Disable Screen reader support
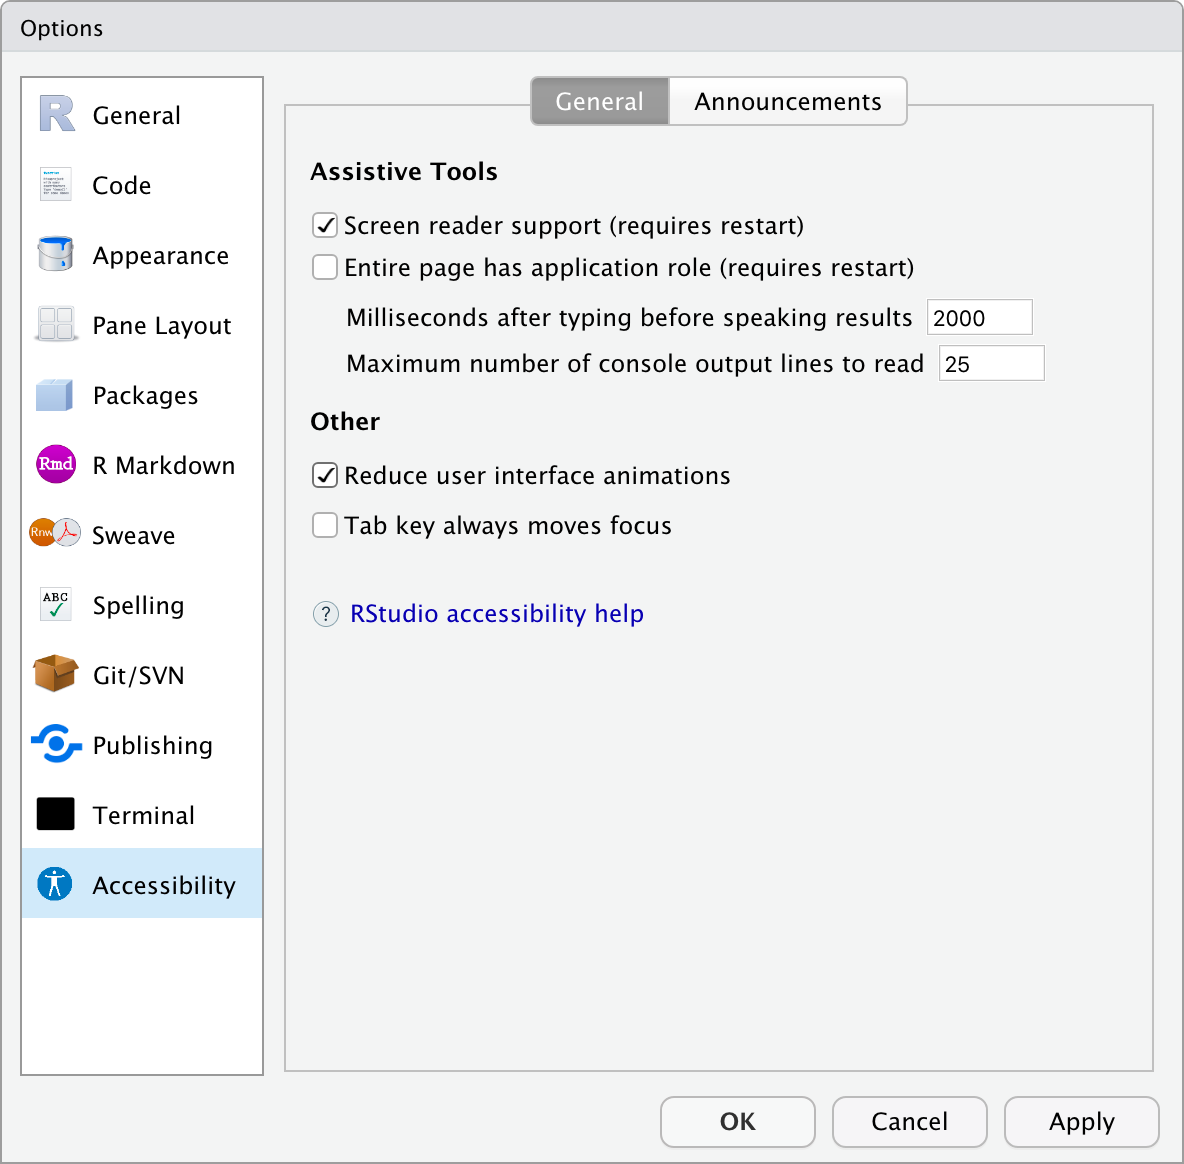 coord(324,225)
